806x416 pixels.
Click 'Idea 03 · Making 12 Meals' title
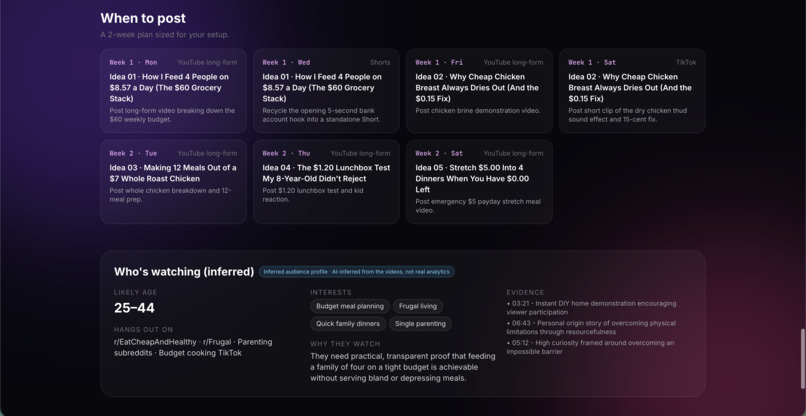173,173
